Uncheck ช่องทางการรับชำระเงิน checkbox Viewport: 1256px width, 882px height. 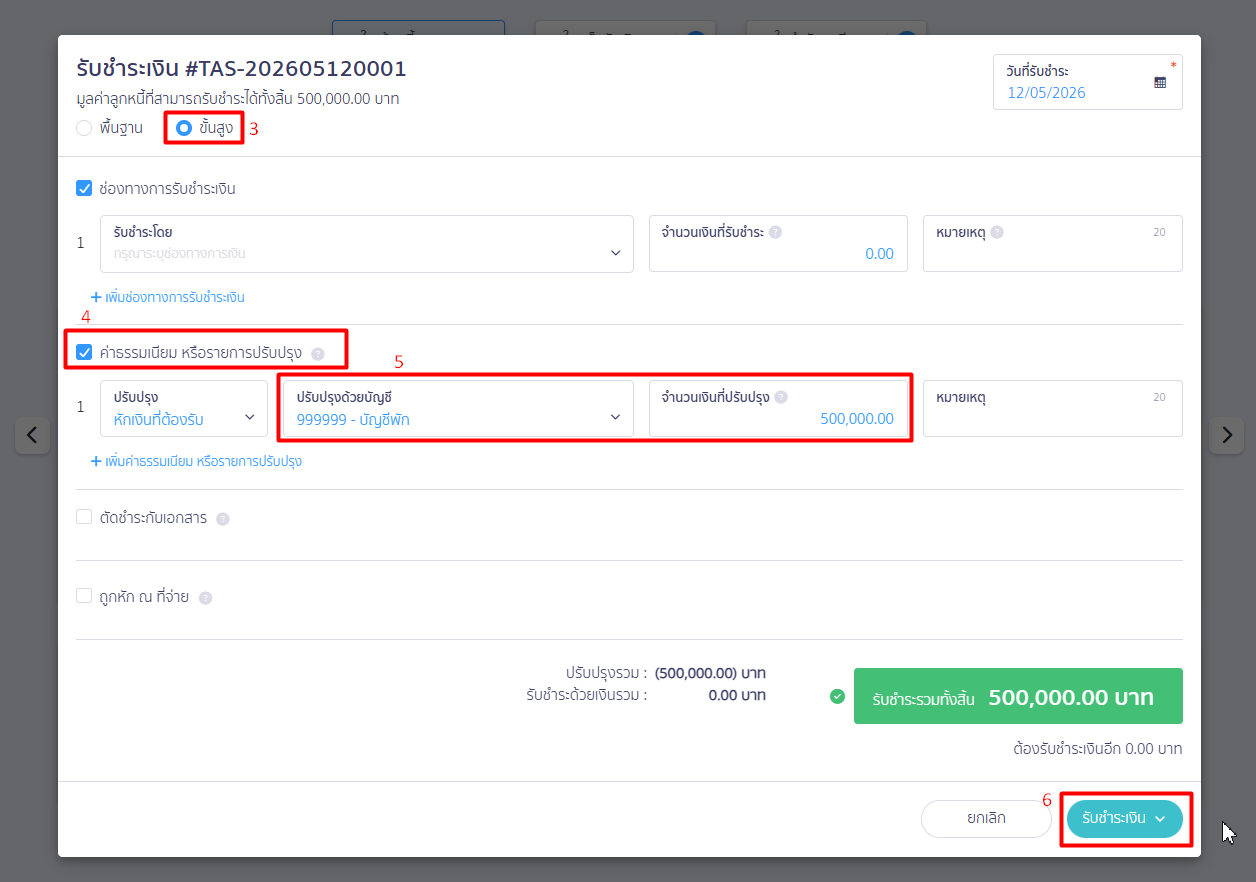[x=84, y=188]
